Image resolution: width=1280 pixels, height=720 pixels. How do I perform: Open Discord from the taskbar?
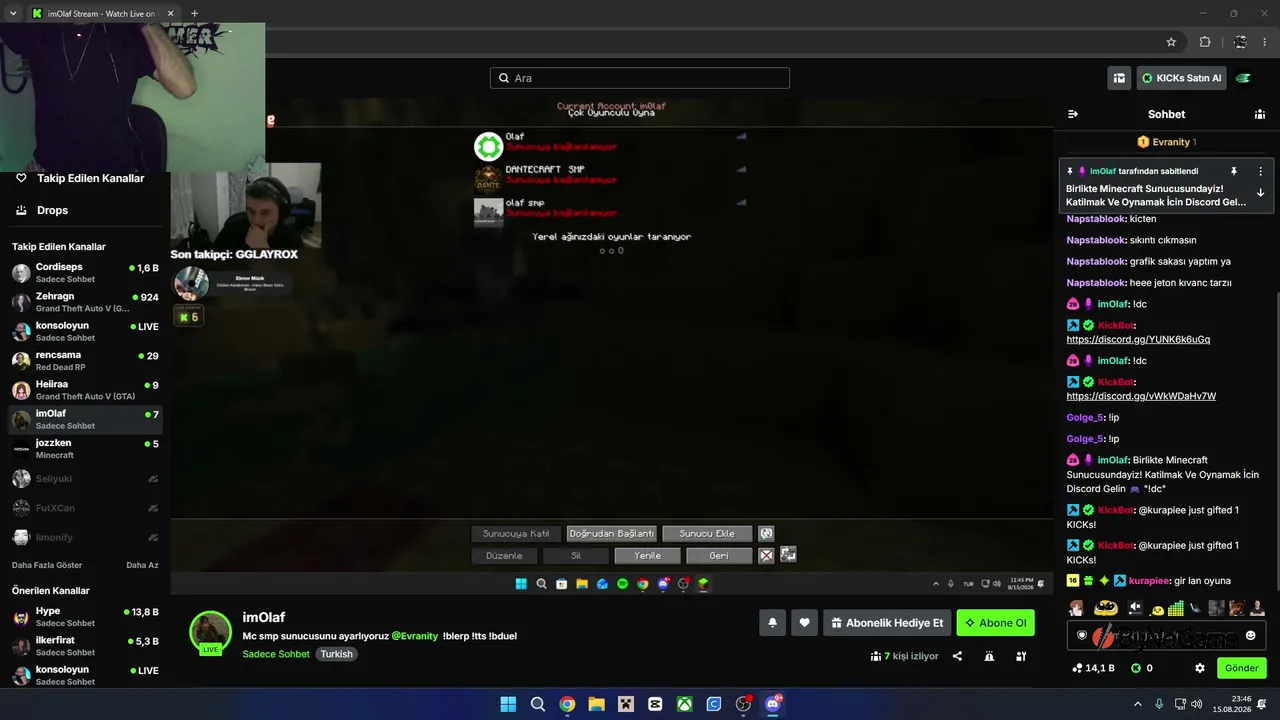coord(772,704)
